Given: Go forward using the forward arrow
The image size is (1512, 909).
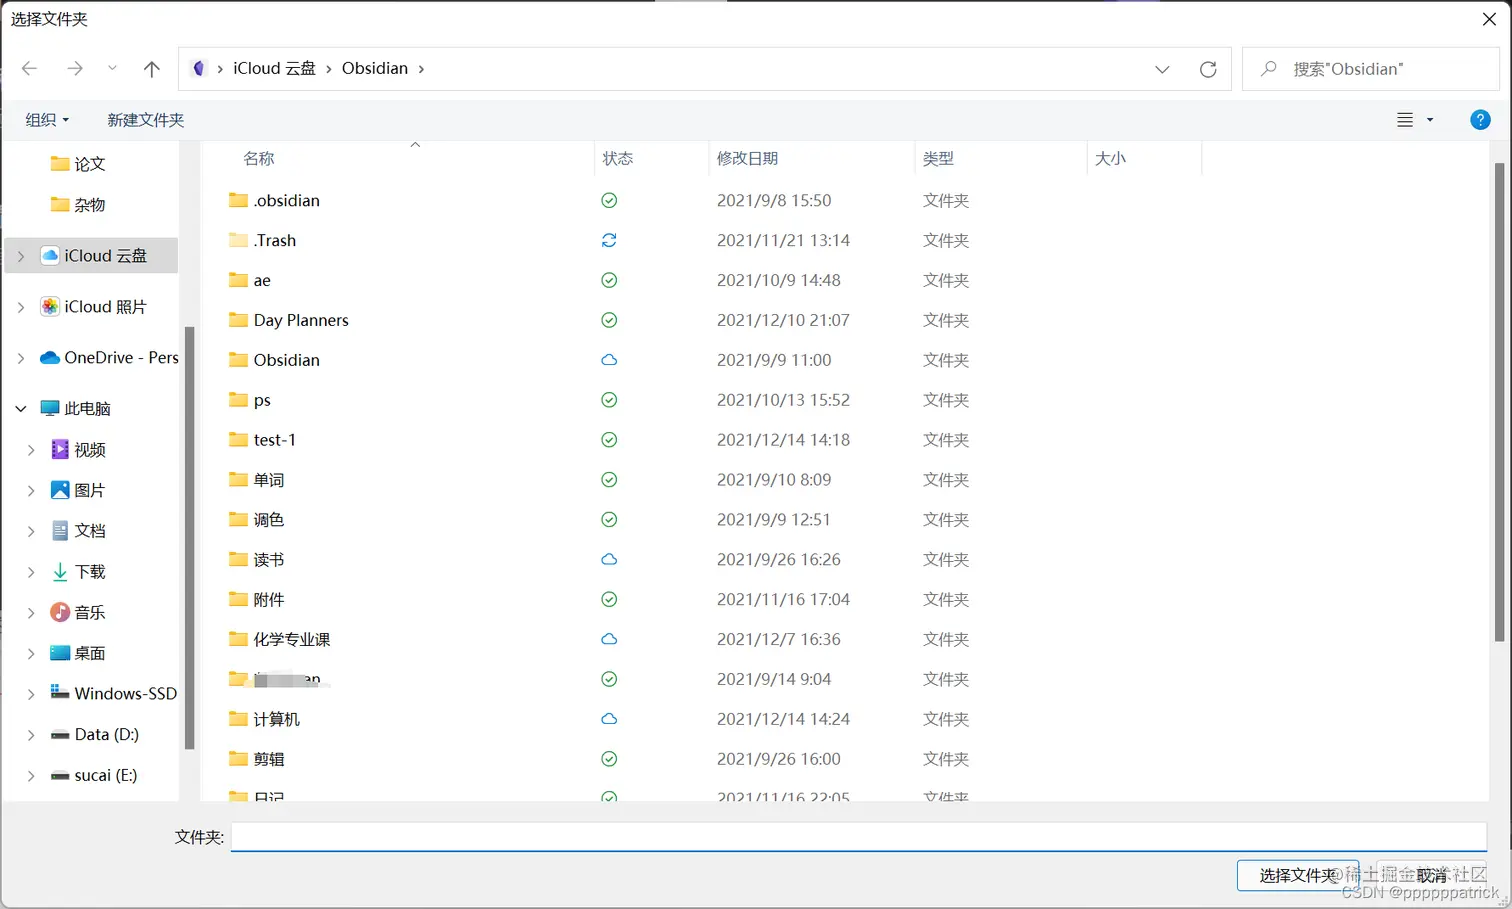Looking at the screenshot, I should 75,68.
